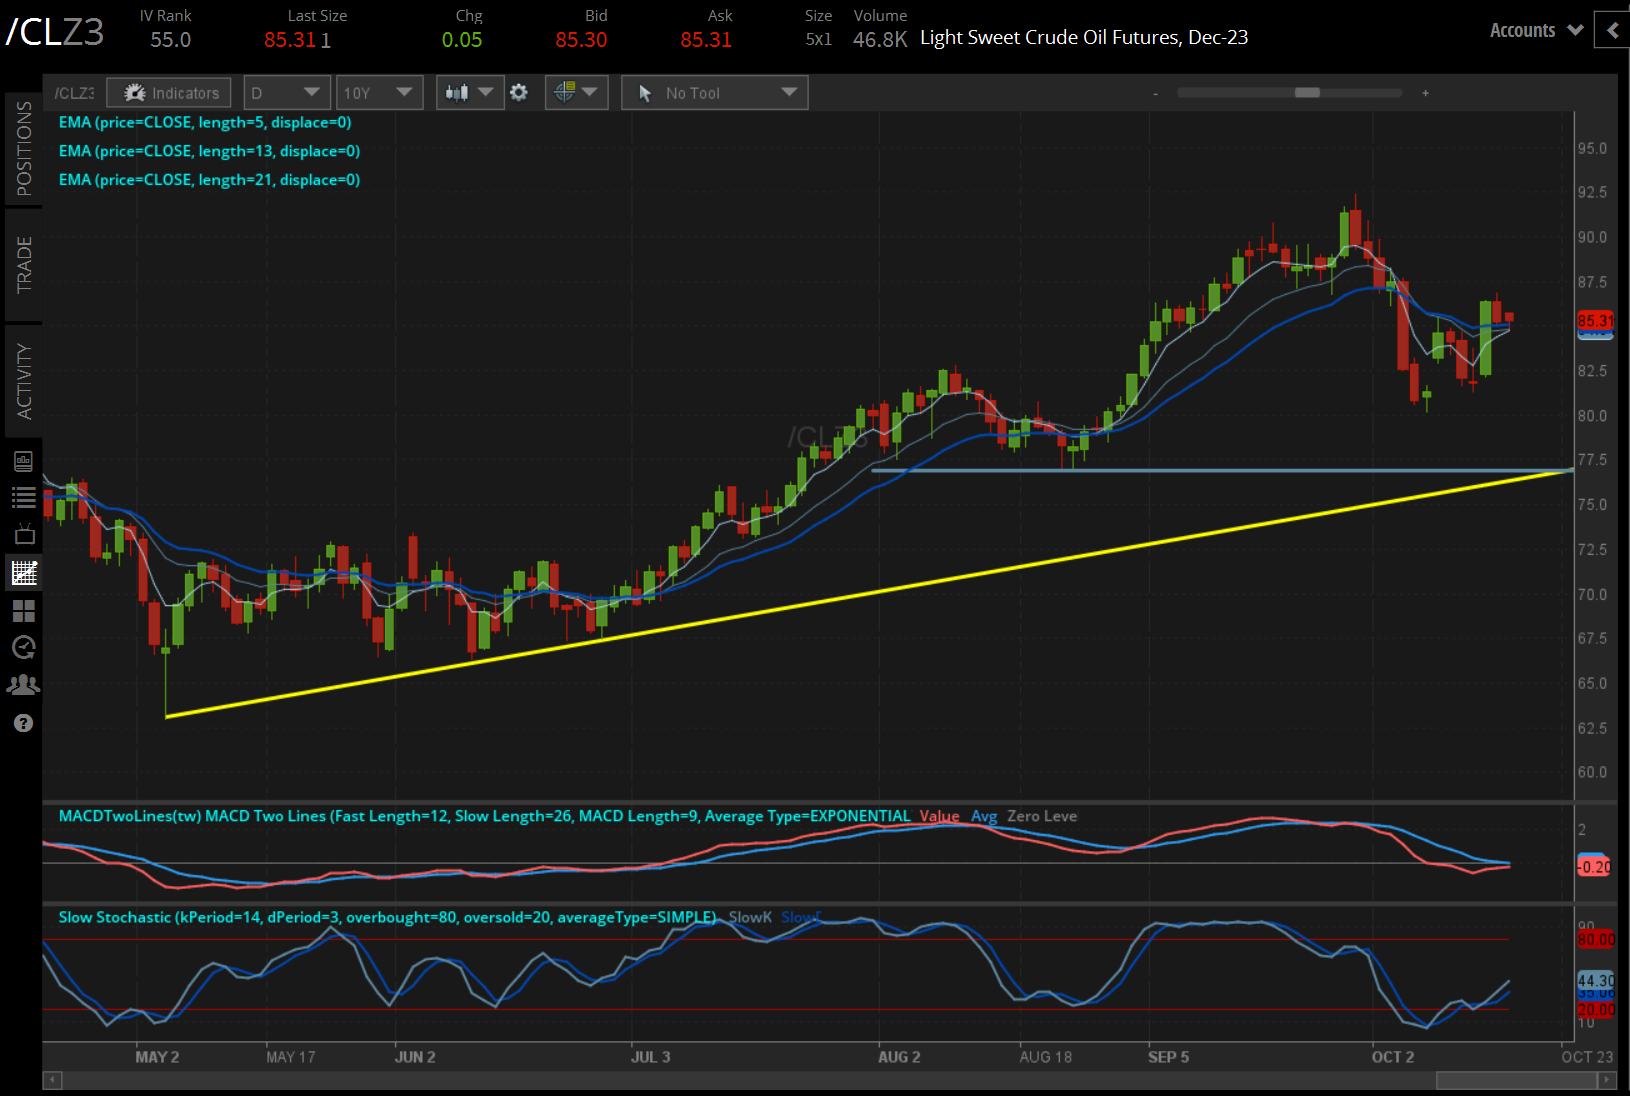Click the EMA length=5 study label

click(205, 122)
